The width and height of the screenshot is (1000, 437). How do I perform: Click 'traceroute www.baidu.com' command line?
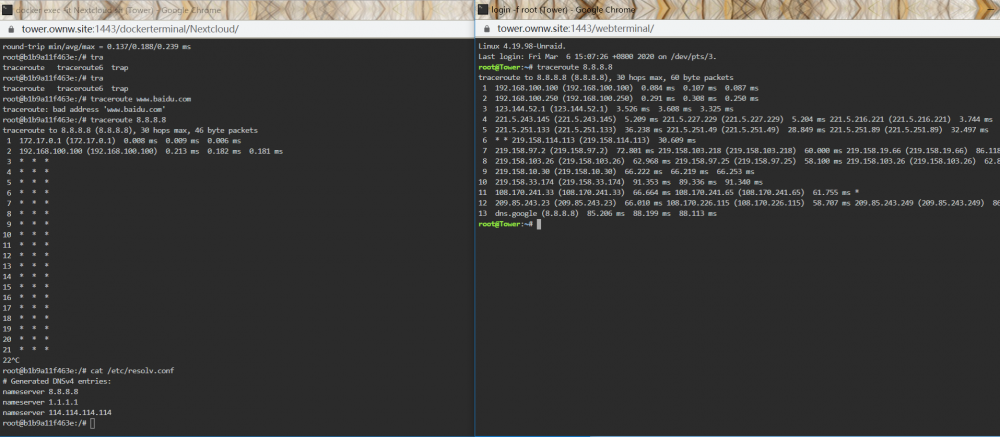97,99
